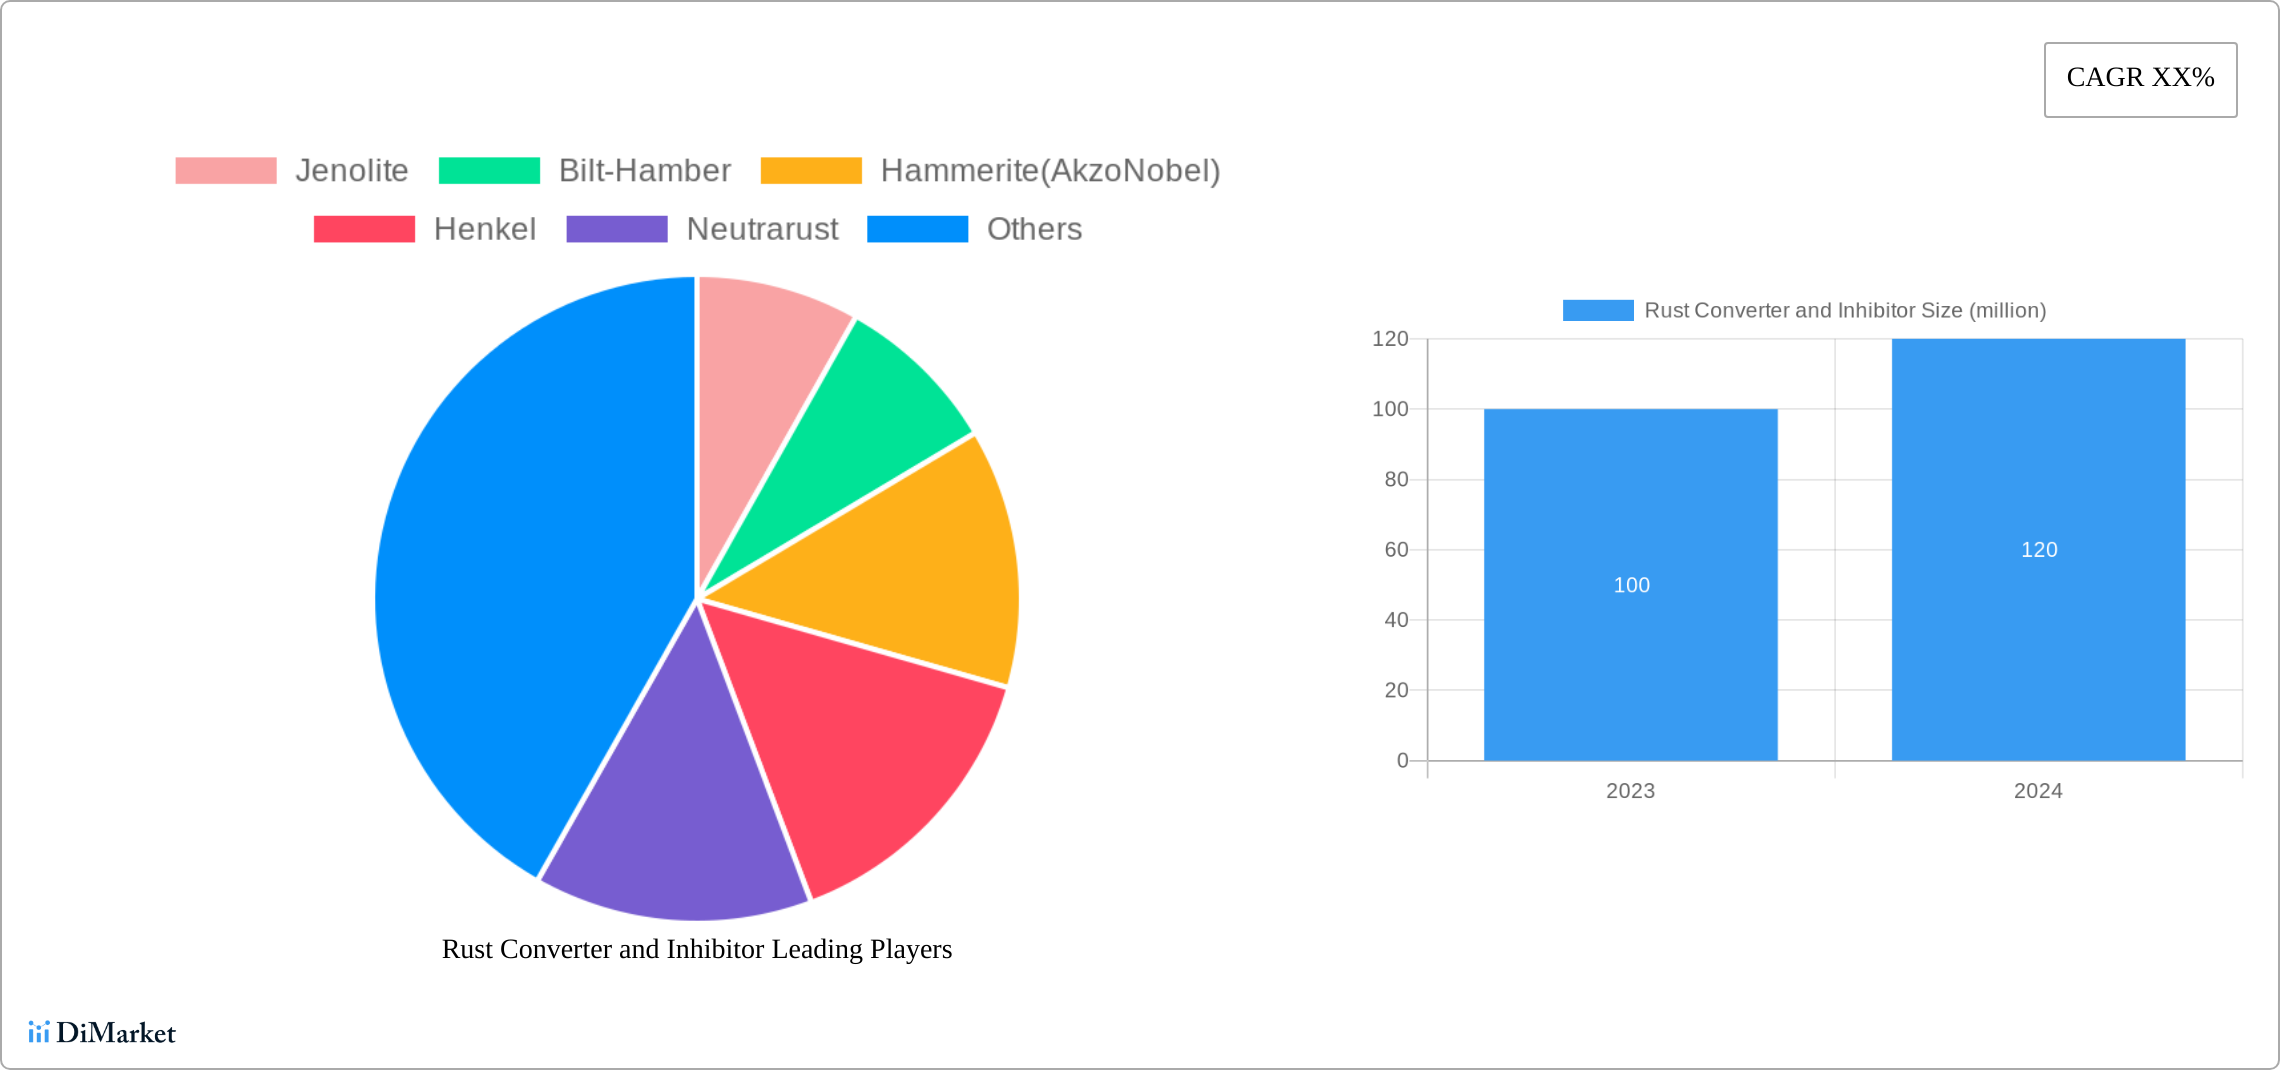Select the Hammerite(AkzoNobel) legend color marker
Image resolution: width=2280 pixels, height=1070 pixels.
coord(812,170)
